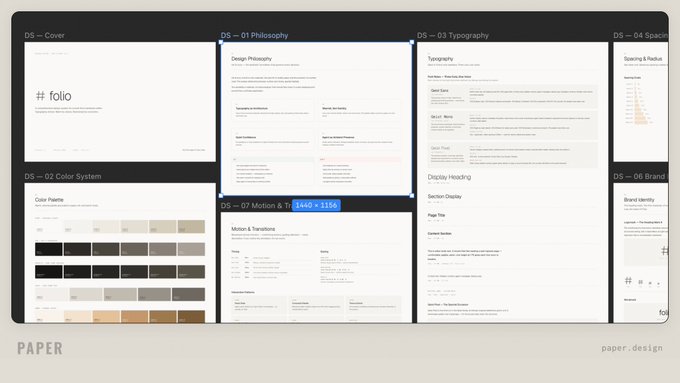
Task: Select the DS — Cover artboard label
Action: pos(44,35)
